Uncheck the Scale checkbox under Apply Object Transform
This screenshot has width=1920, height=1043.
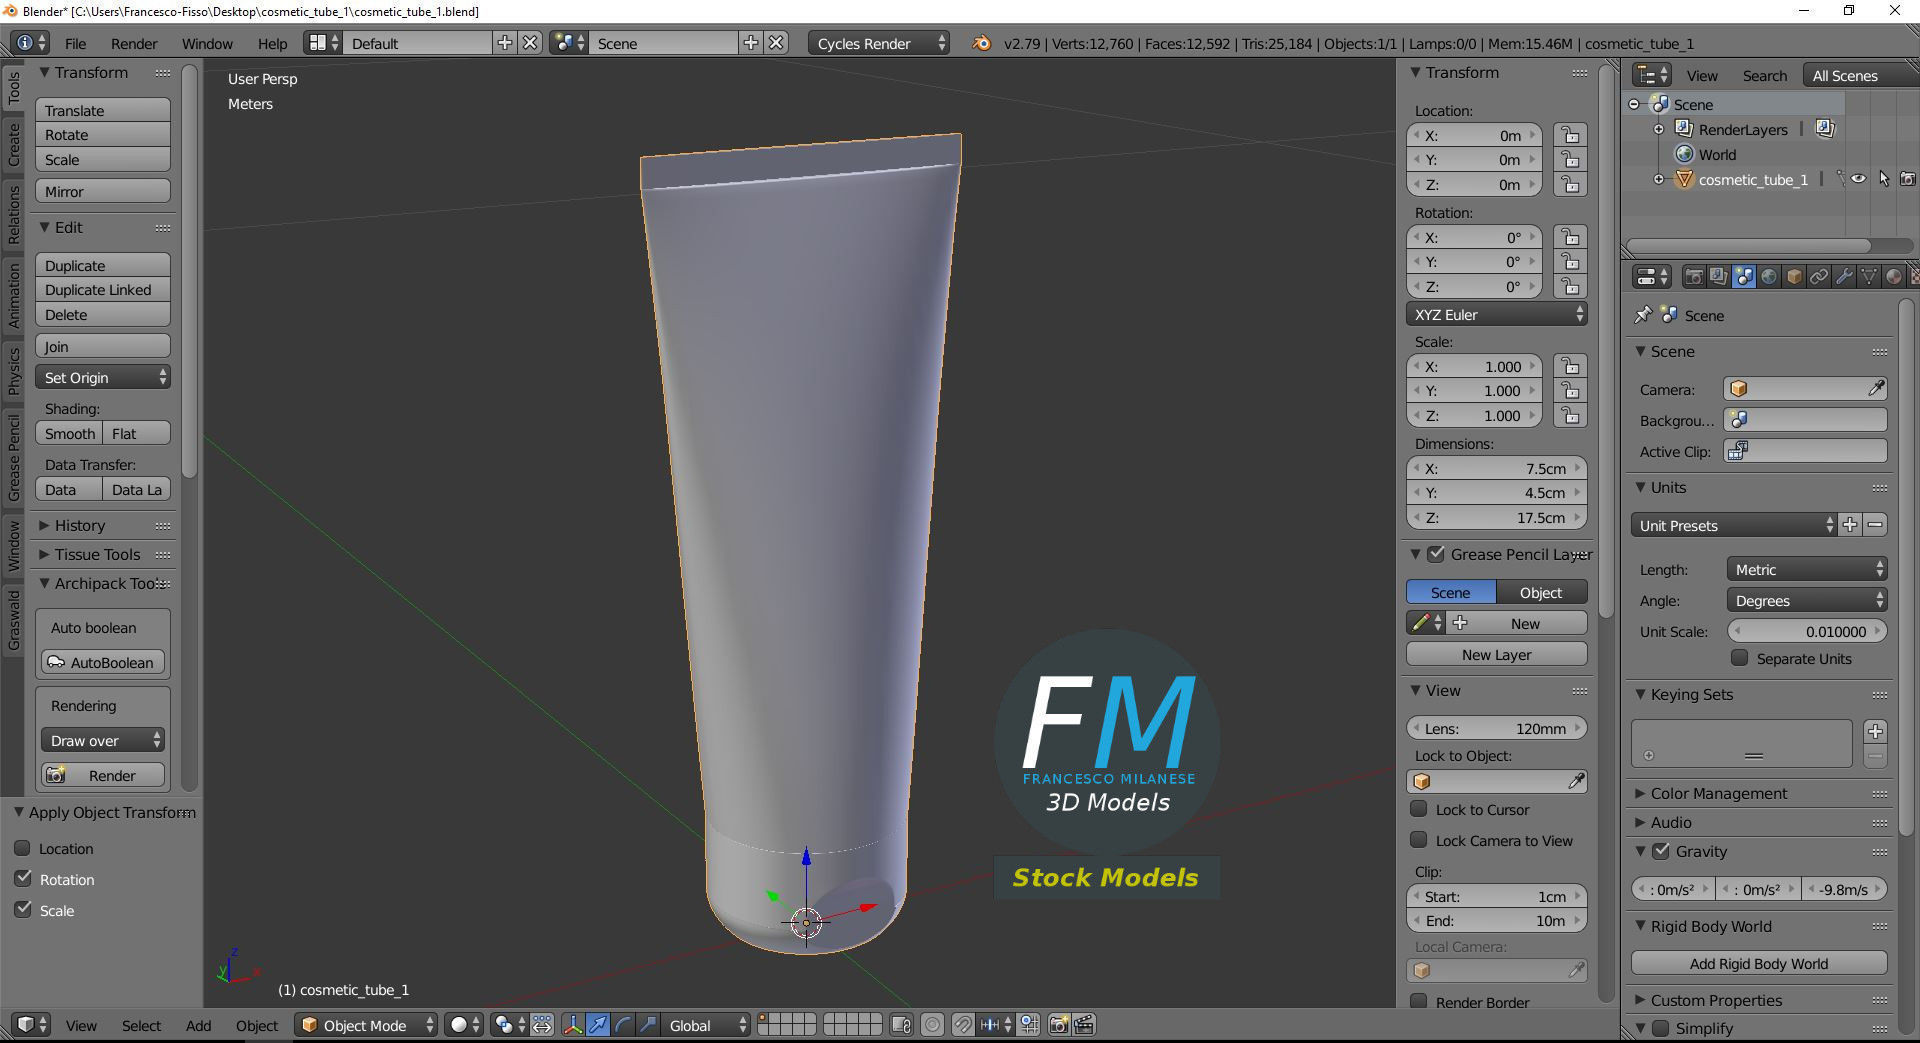(x=23, y=910)
